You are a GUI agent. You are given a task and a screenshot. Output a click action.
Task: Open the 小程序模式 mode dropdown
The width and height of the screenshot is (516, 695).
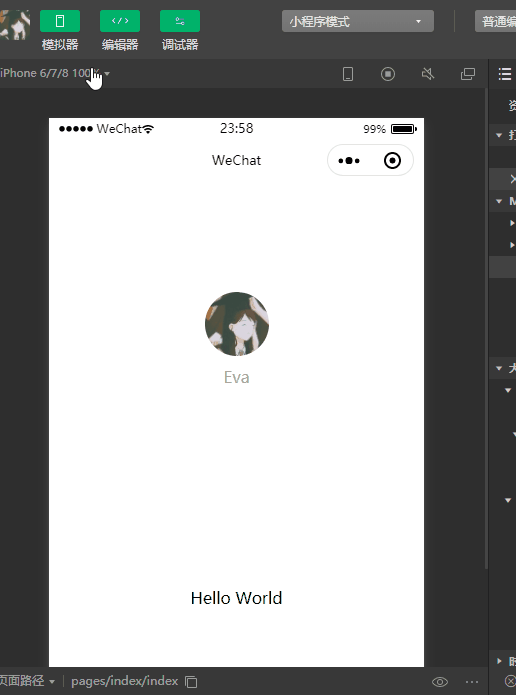pos(358,21)
